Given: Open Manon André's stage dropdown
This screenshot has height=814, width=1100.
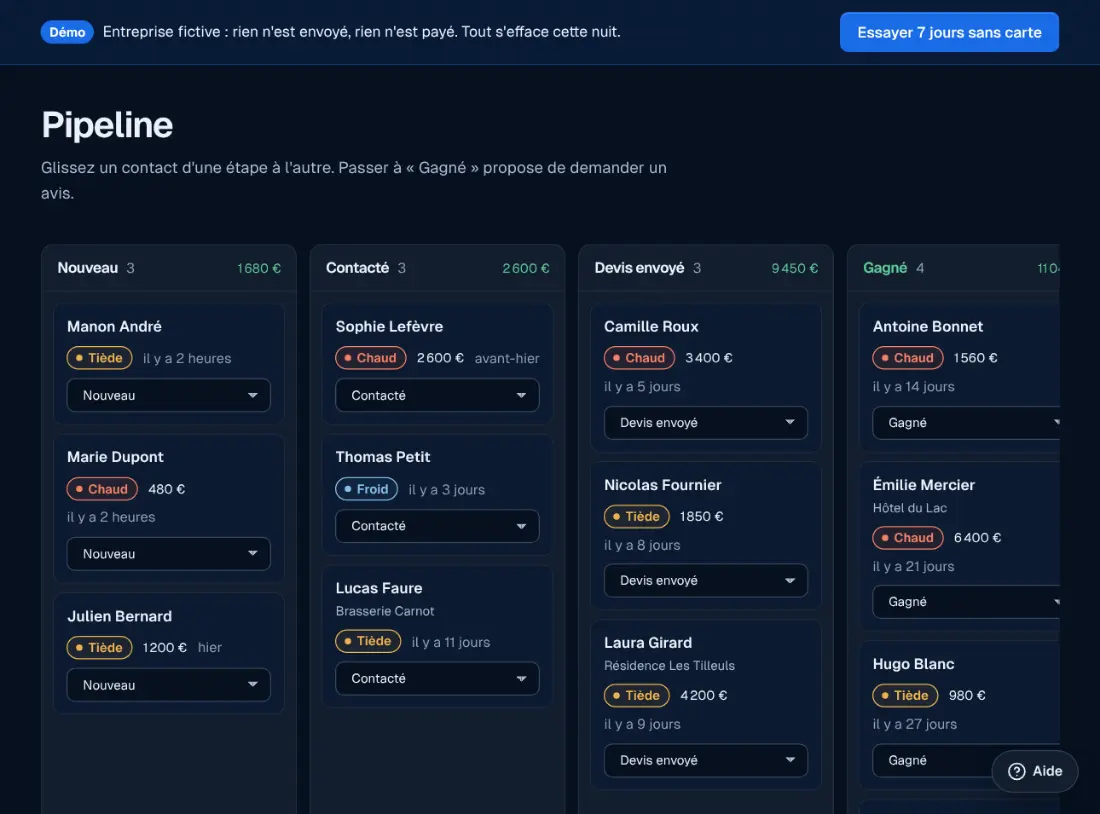Looking at the screenshot, I should 168,395.
